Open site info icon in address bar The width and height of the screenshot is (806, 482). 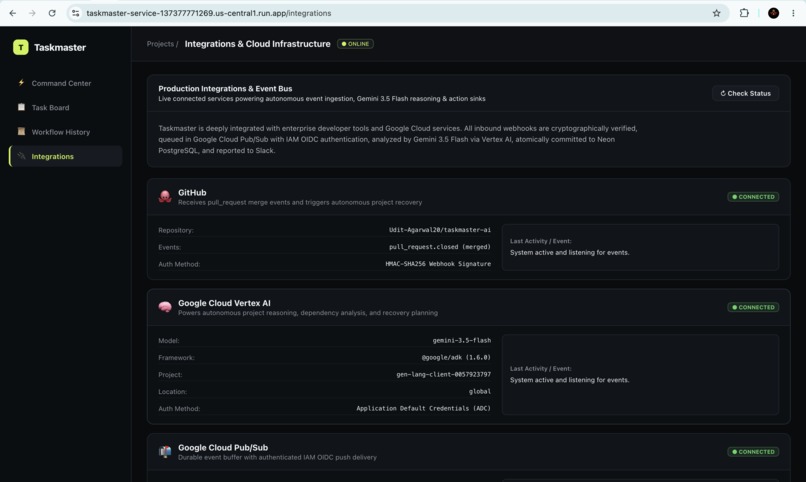pos(76,13)
